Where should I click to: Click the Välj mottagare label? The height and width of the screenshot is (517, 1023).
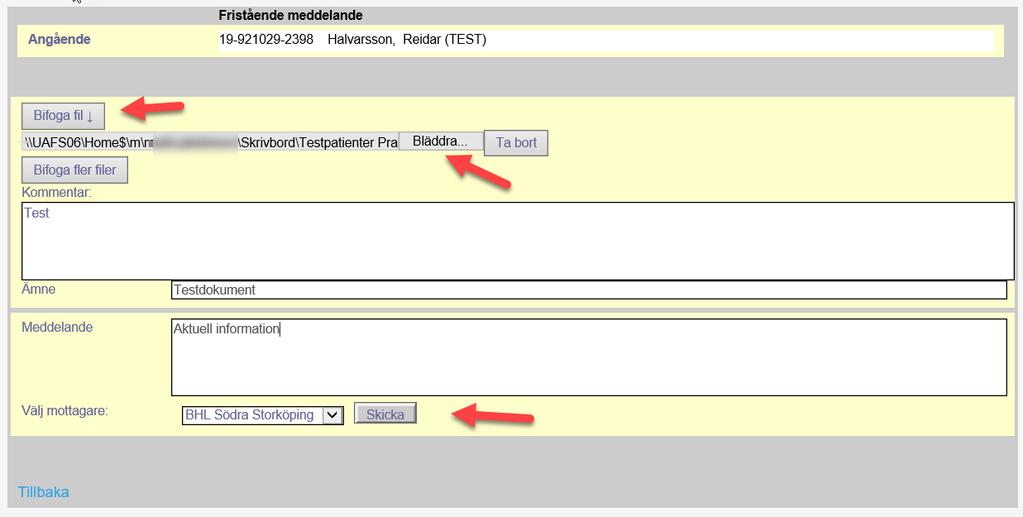pos(65,411)
